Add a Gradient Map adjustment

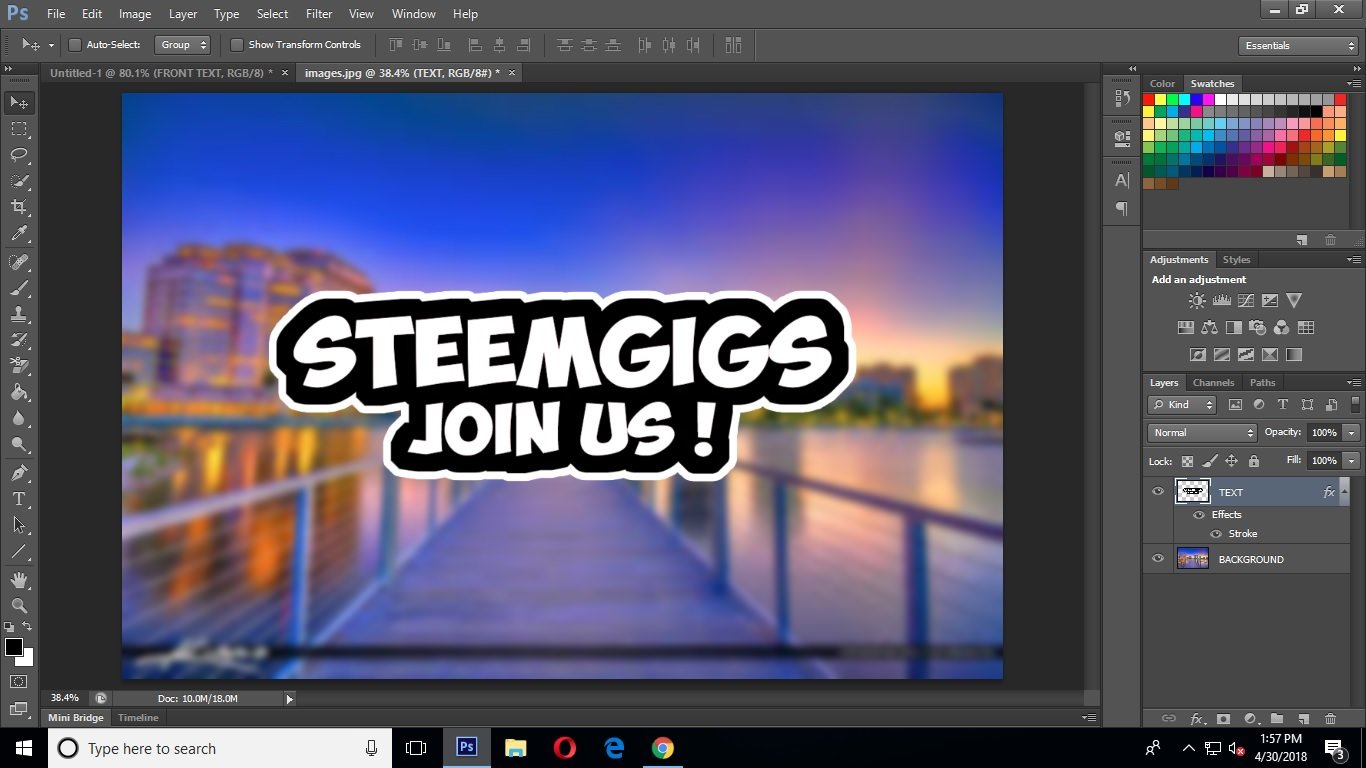coord(1294,354)
